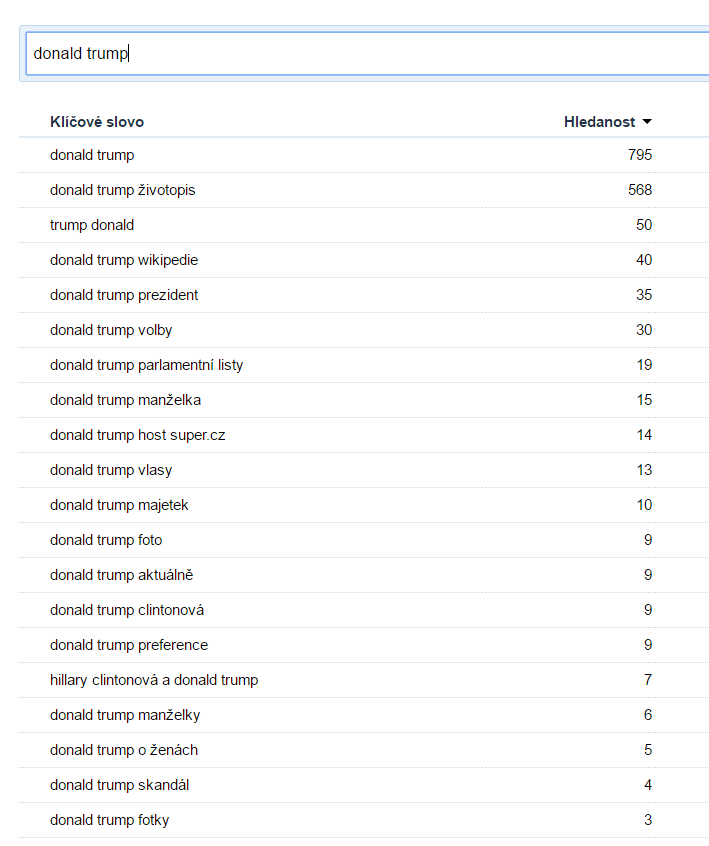The image size is (709, 846).
Task: Select keyword donald trump životopis
Action: (x=122, y=190)
